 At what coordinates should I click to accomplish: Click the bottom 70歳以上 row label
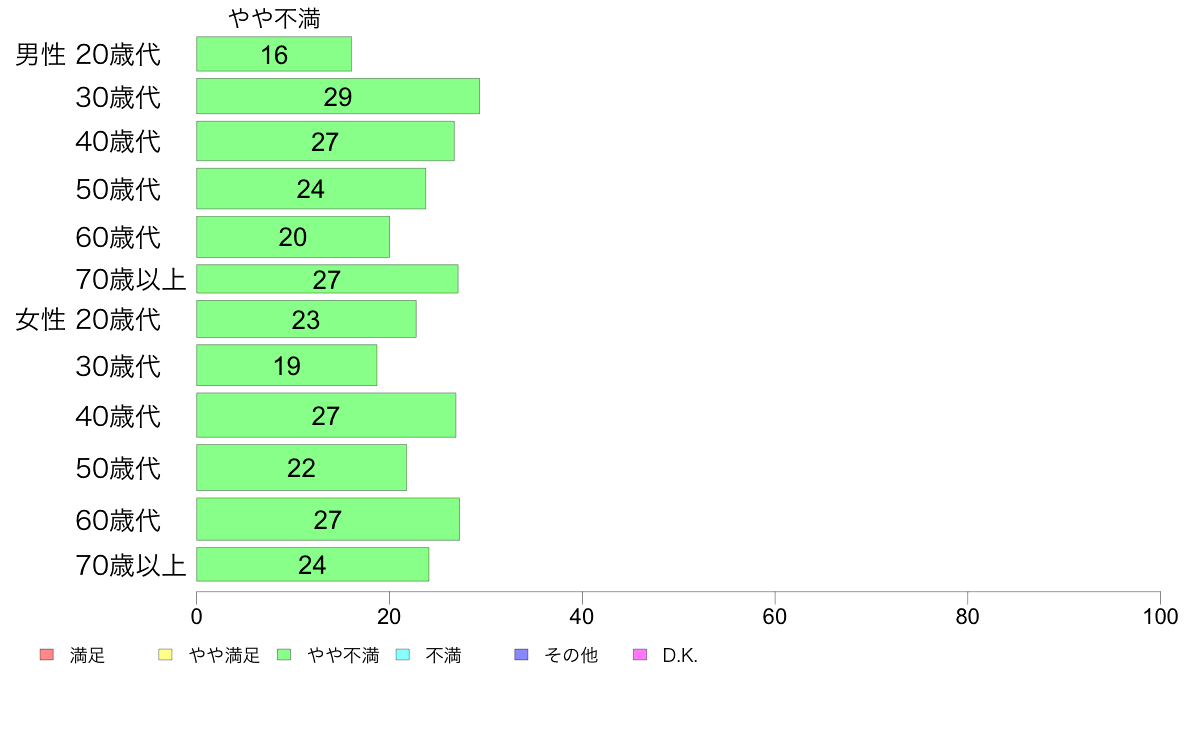(x=130, y=565)
